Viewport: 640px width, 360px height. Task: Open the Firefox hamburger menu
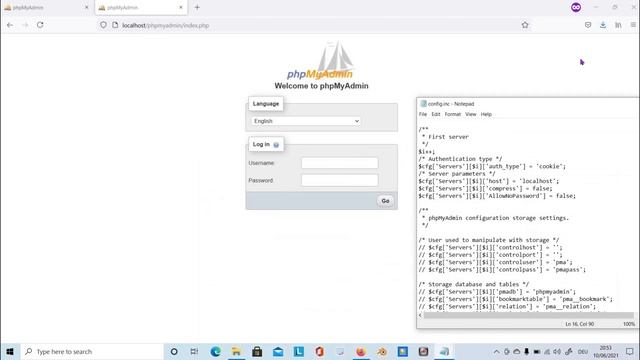[633, 25]
